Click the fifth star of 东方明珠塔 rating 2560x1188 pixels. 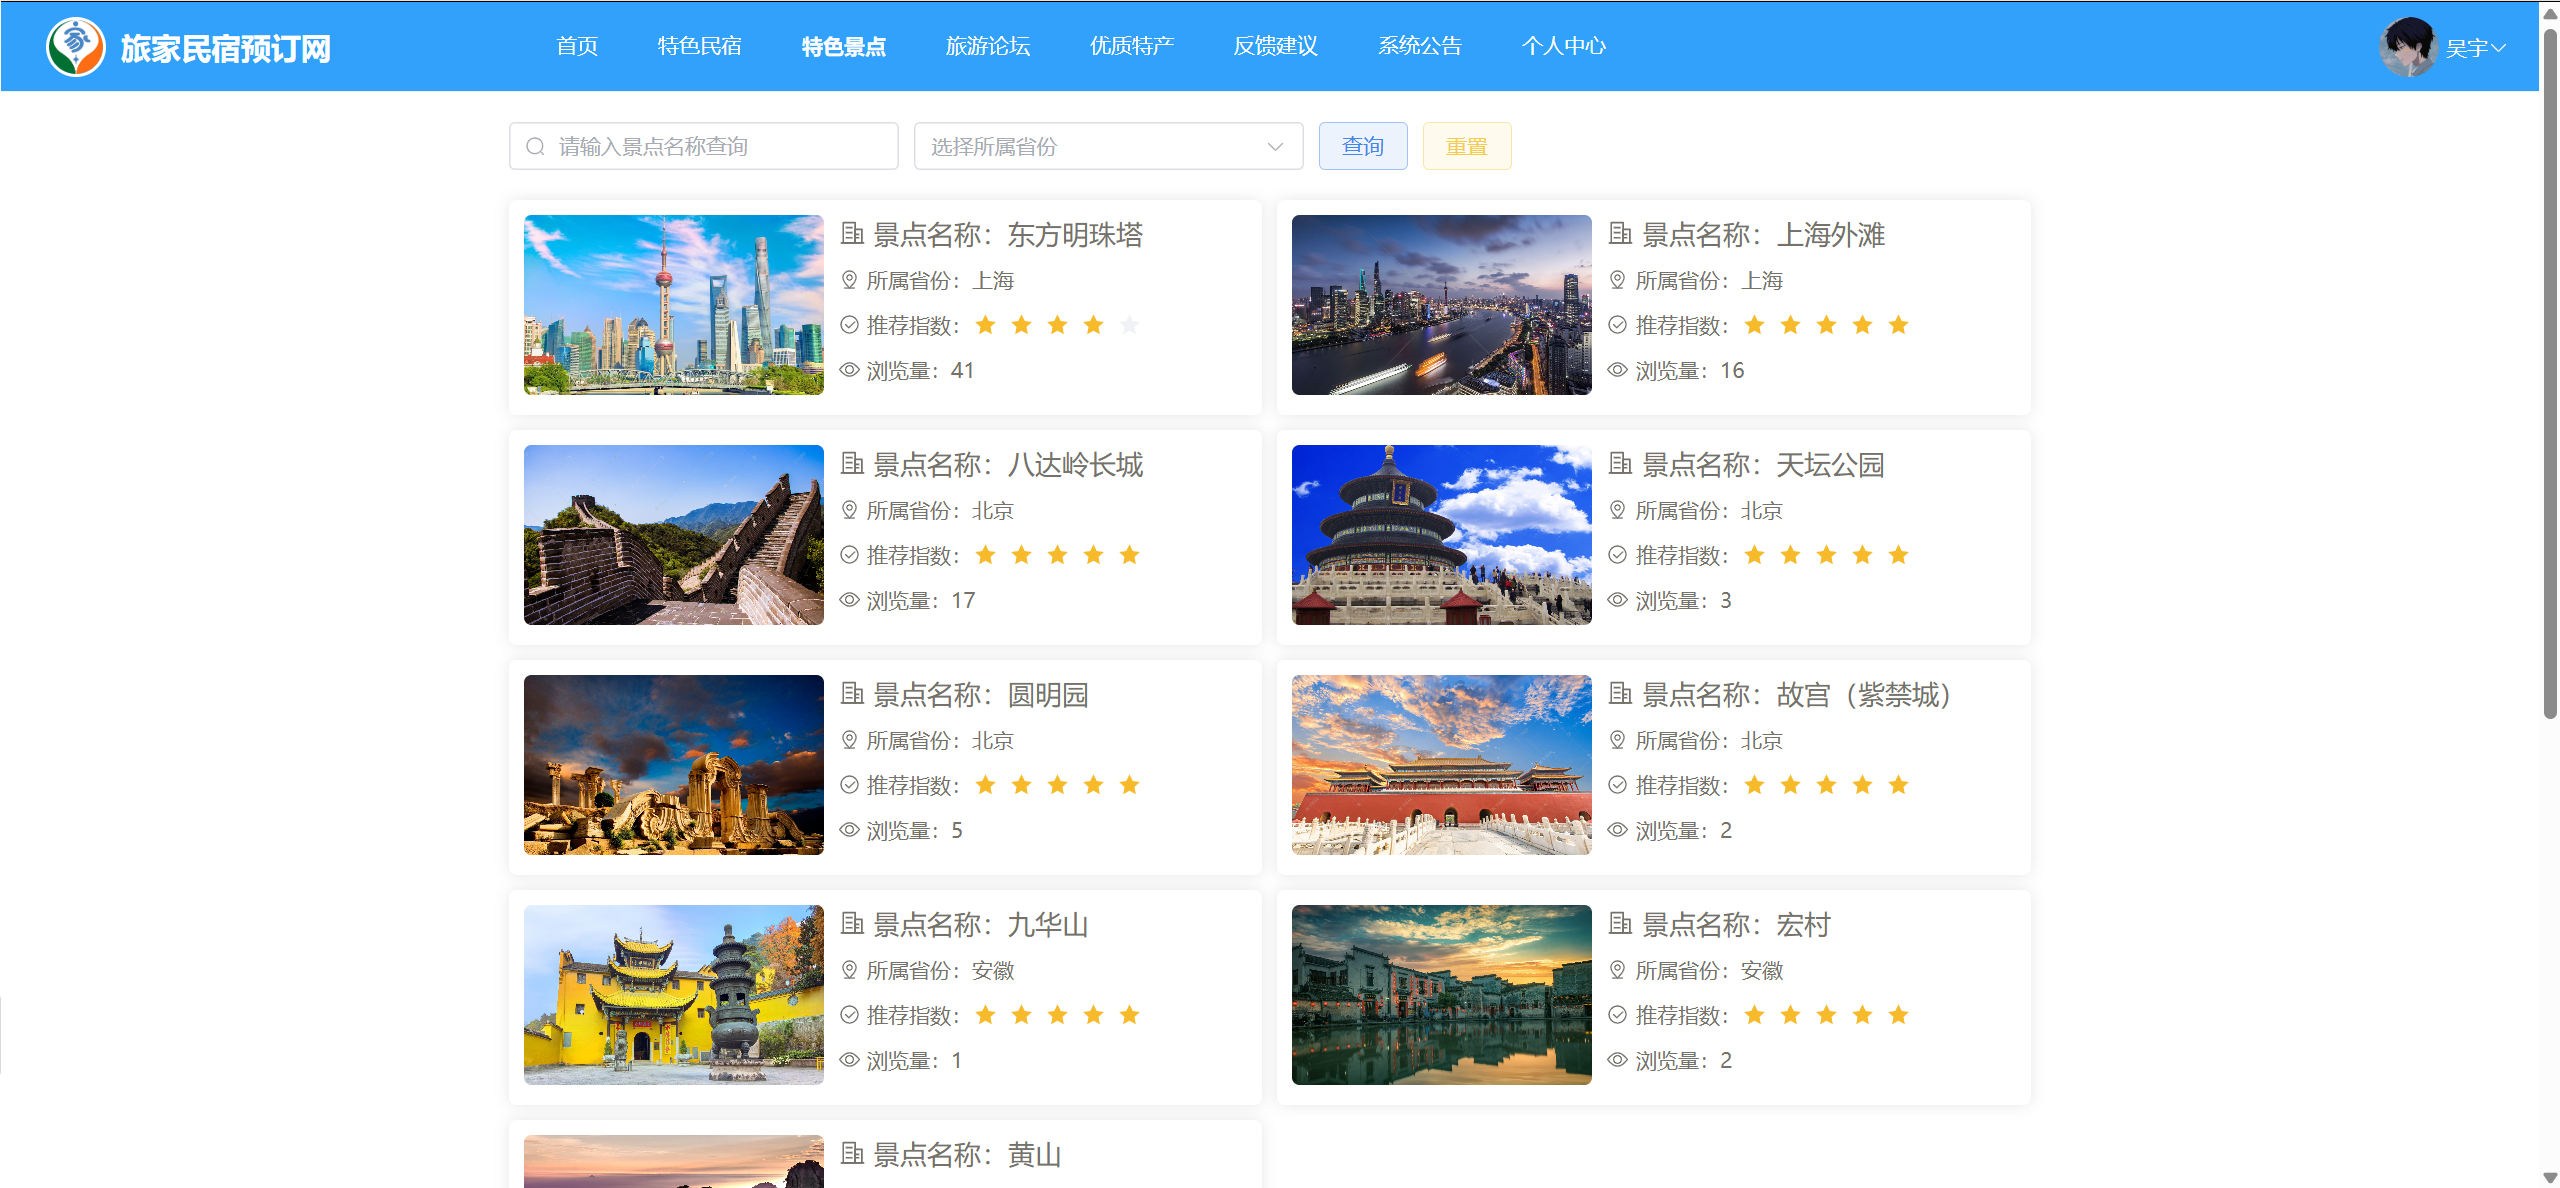tap(1129, 325)
